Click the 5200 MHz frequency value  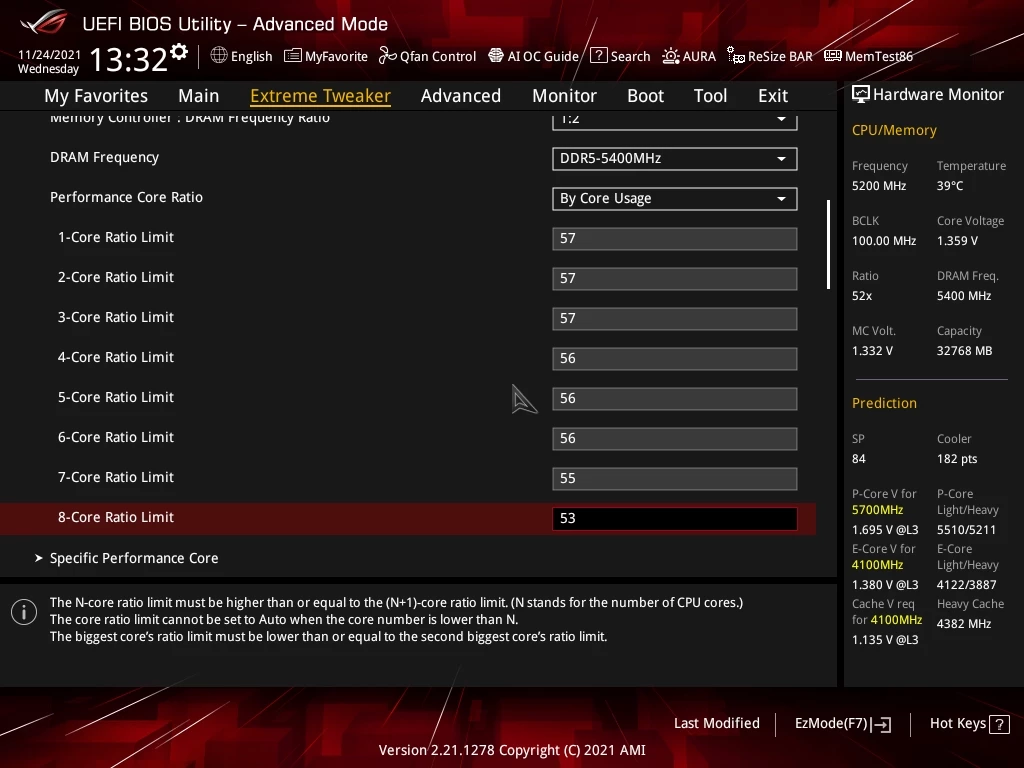(x=879, y=186)
